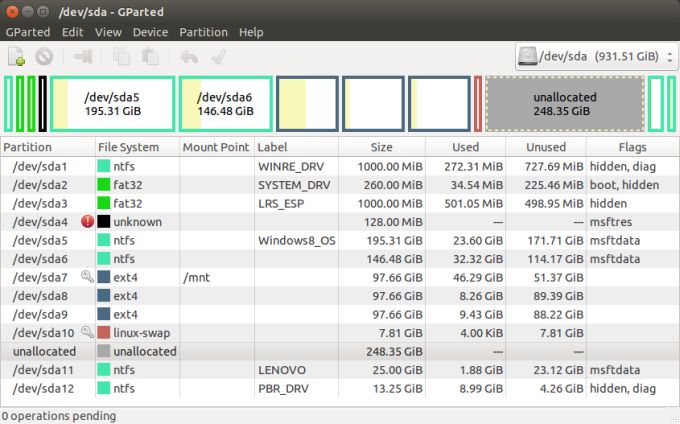The image size is (680, 424).
Task: Open the Partition menu
Action: pos(203,32)
